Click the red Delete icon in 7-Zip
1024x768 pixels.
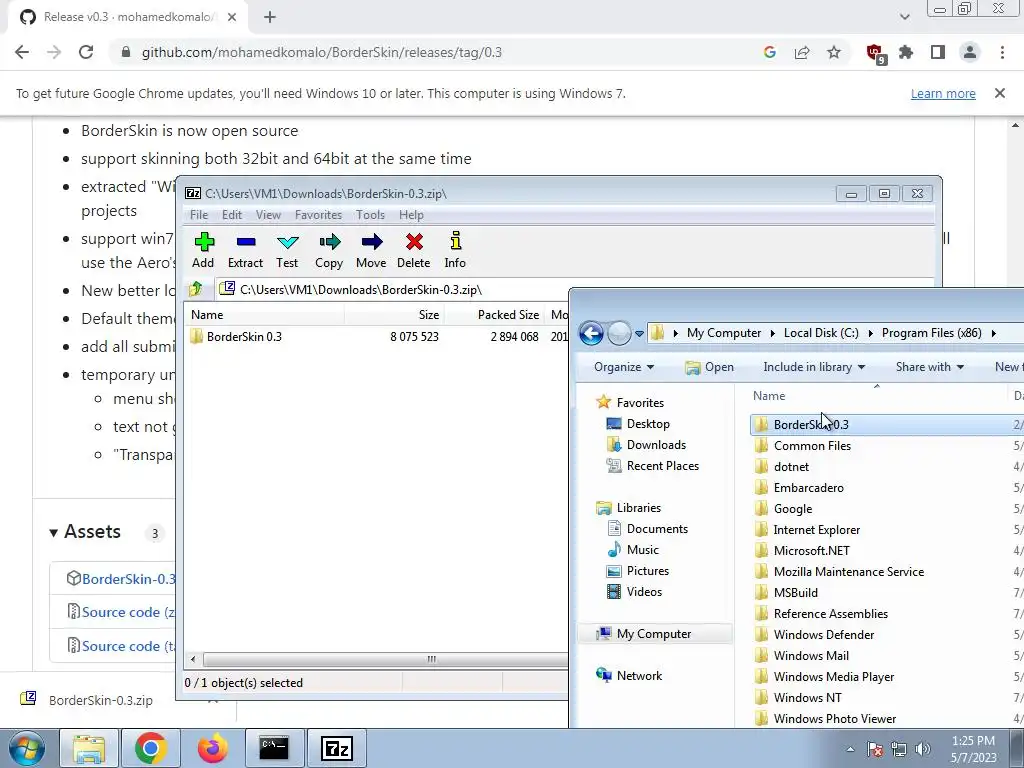[x=413, y=250]
